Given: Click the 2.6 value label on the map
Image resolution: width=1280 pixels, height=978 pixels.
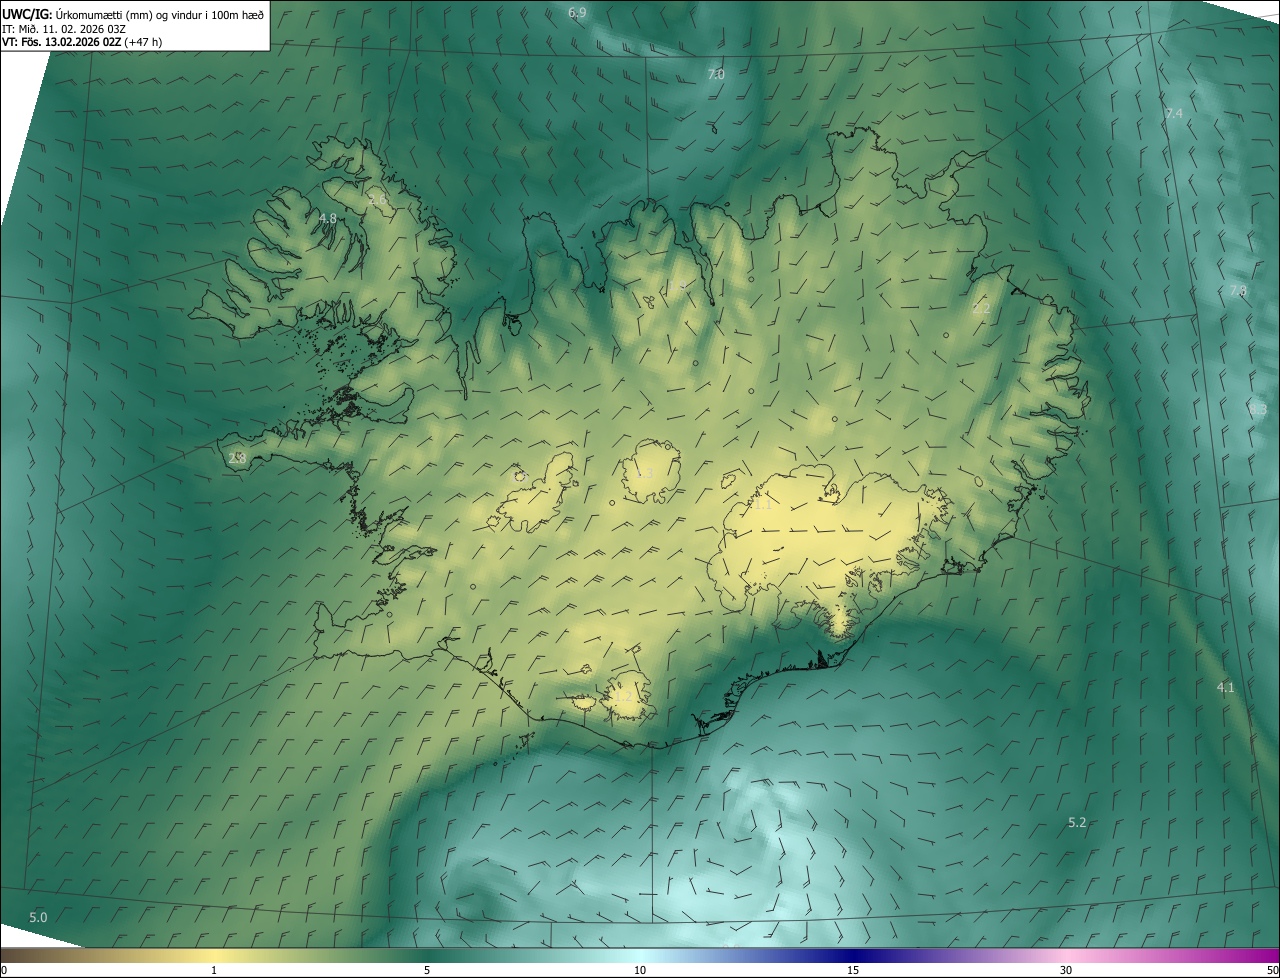Looking at the screenshot, I should [x=377, y=199].
